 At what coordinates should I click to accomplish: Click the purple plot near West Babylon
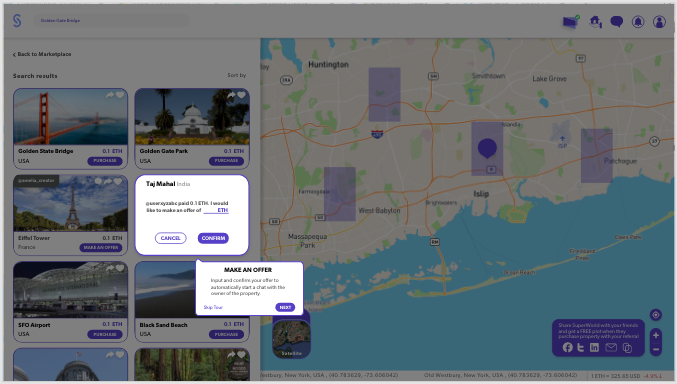[x=340, y=194]
